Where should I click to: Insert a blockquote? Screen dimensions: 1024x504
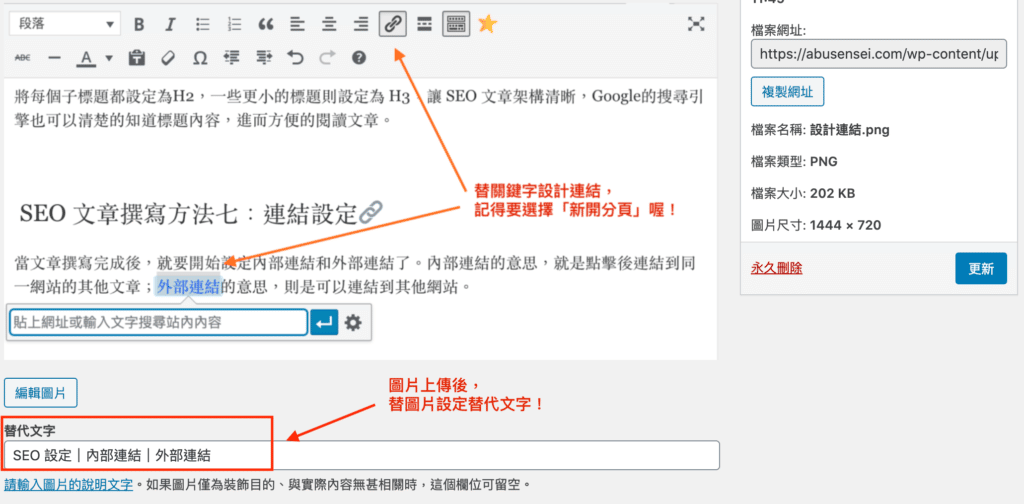click(x=265, y=24)
